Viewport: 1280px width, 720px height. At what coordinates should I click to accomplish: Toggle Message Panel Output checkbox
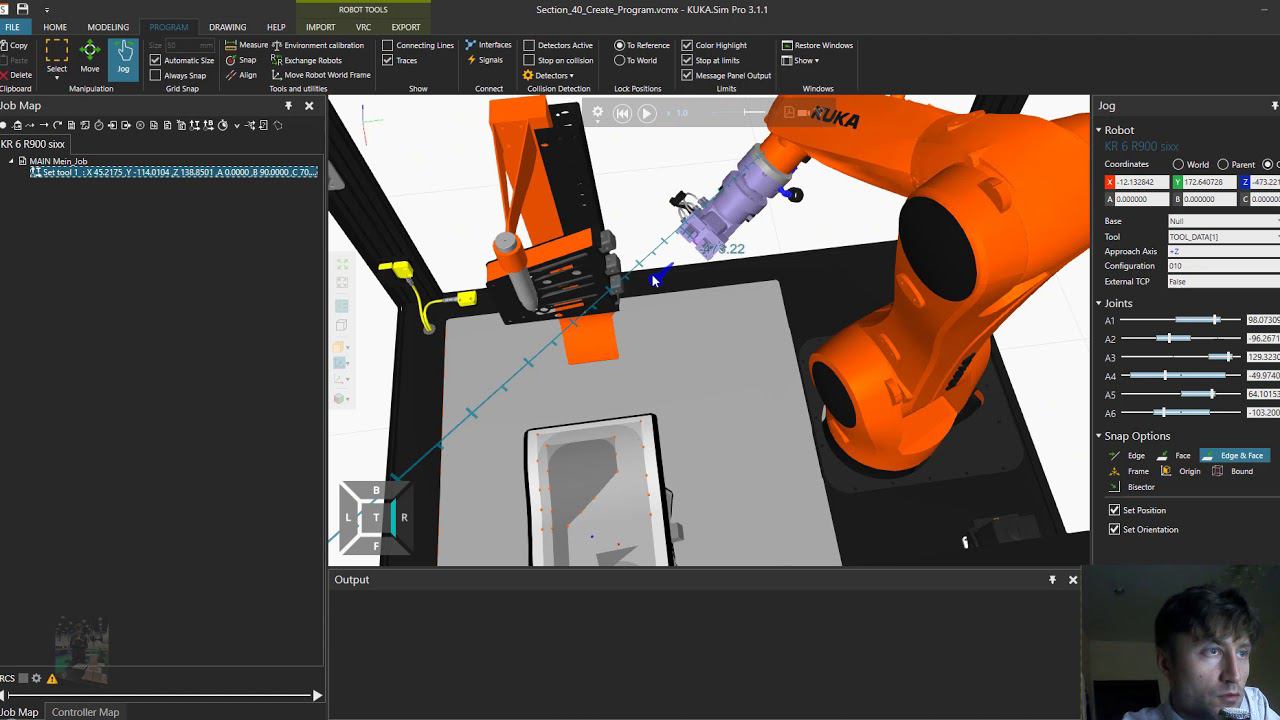[687, 75]
